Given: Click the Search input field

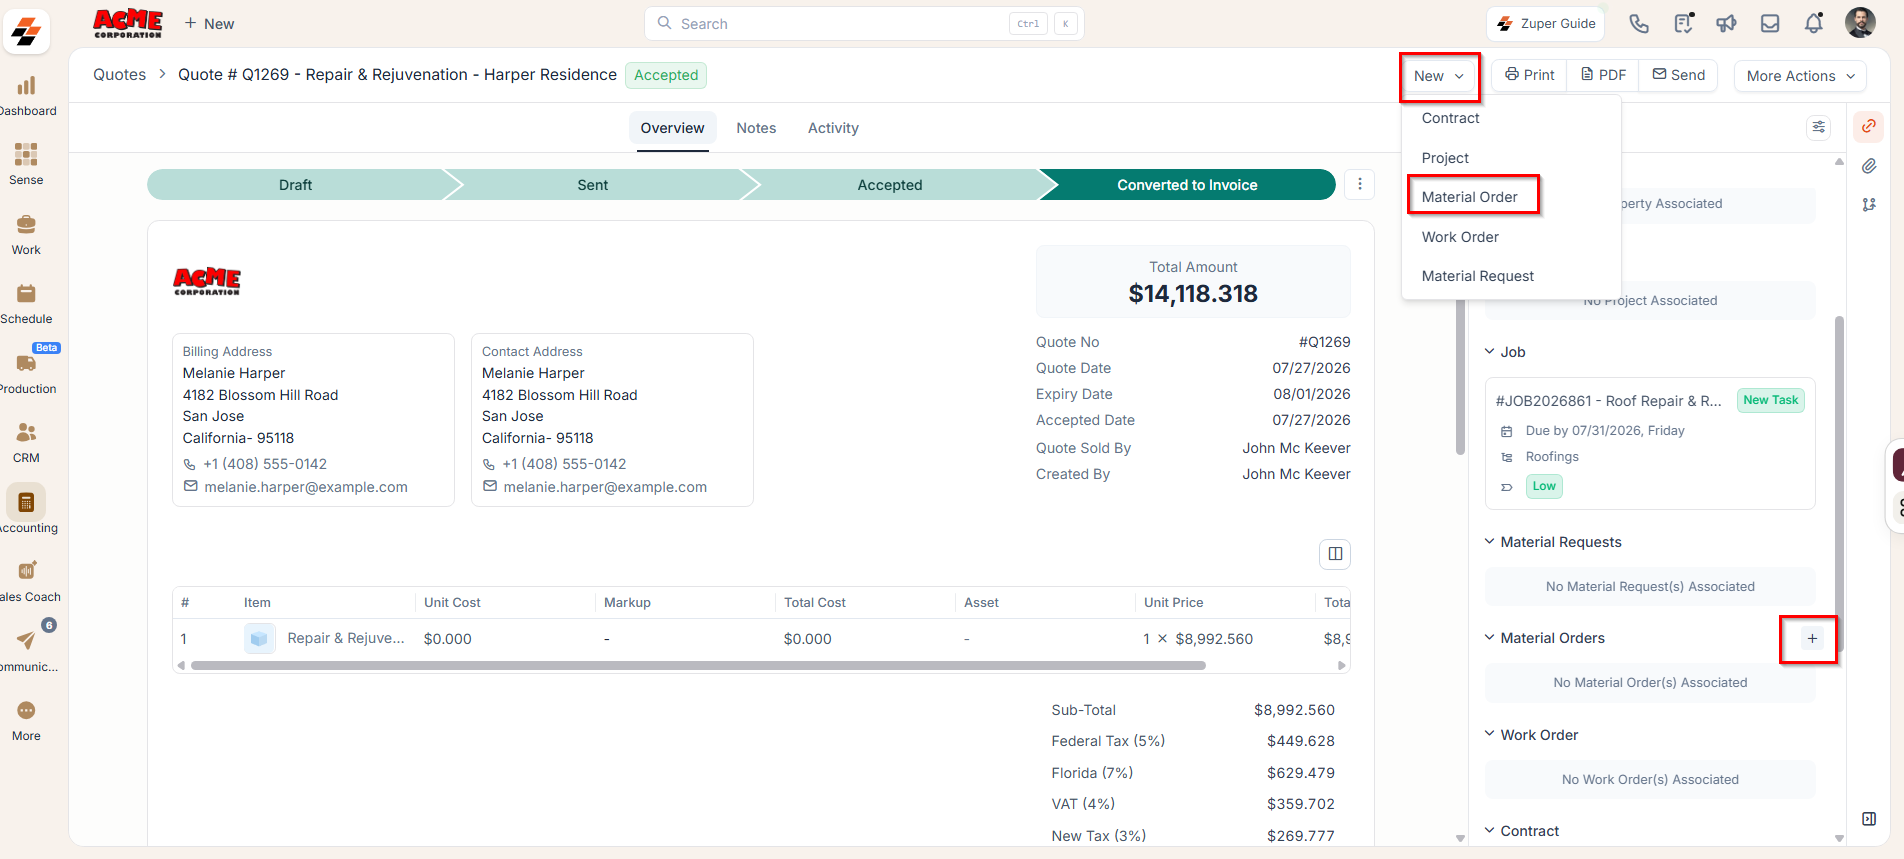Looking at the screenshot, I should point(864,23).
